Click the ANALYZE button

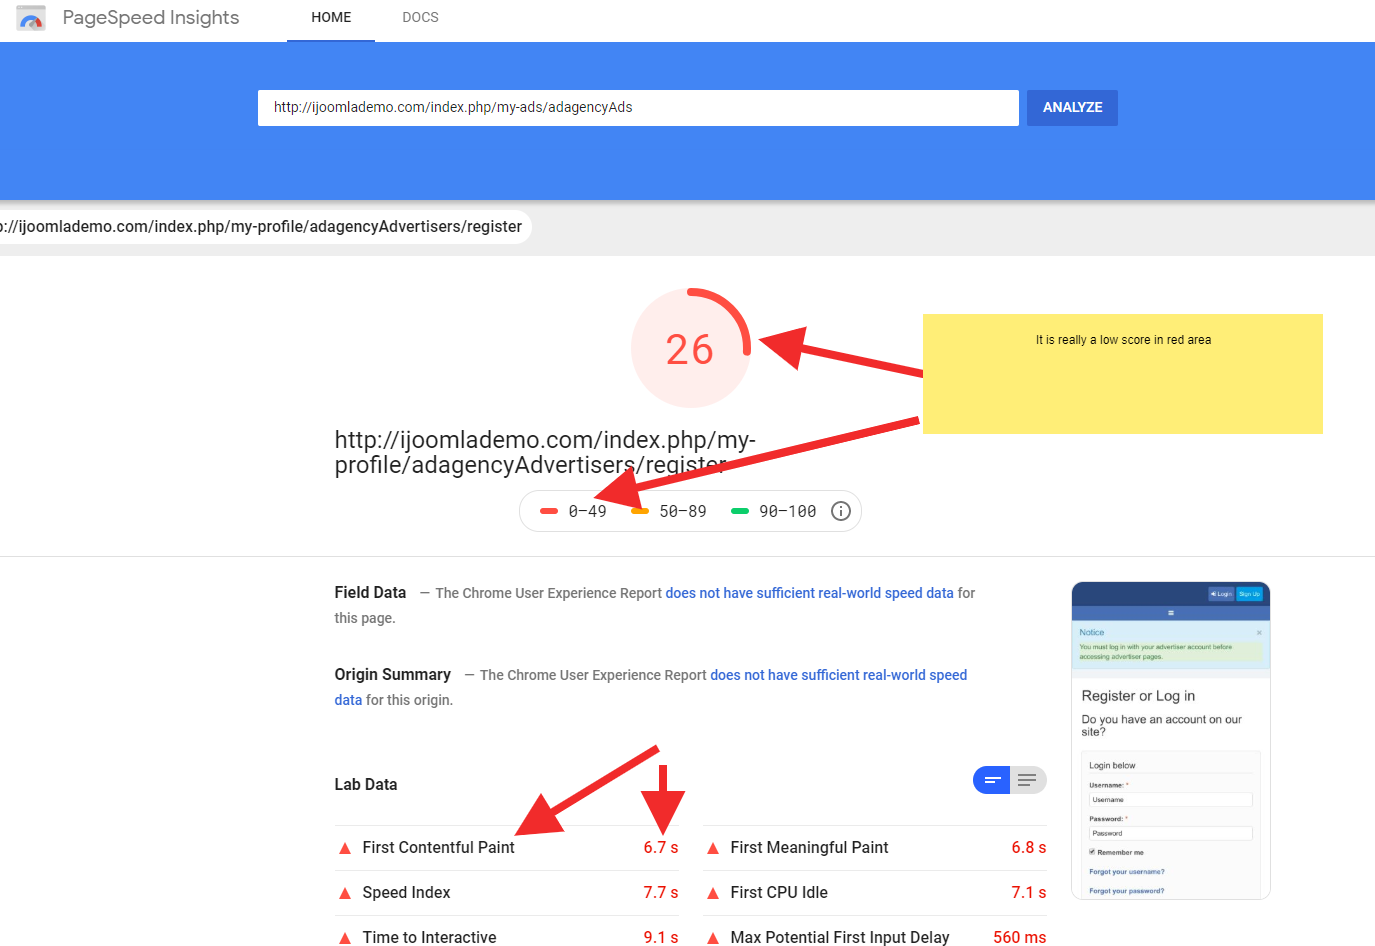[x=1072, y=108]
